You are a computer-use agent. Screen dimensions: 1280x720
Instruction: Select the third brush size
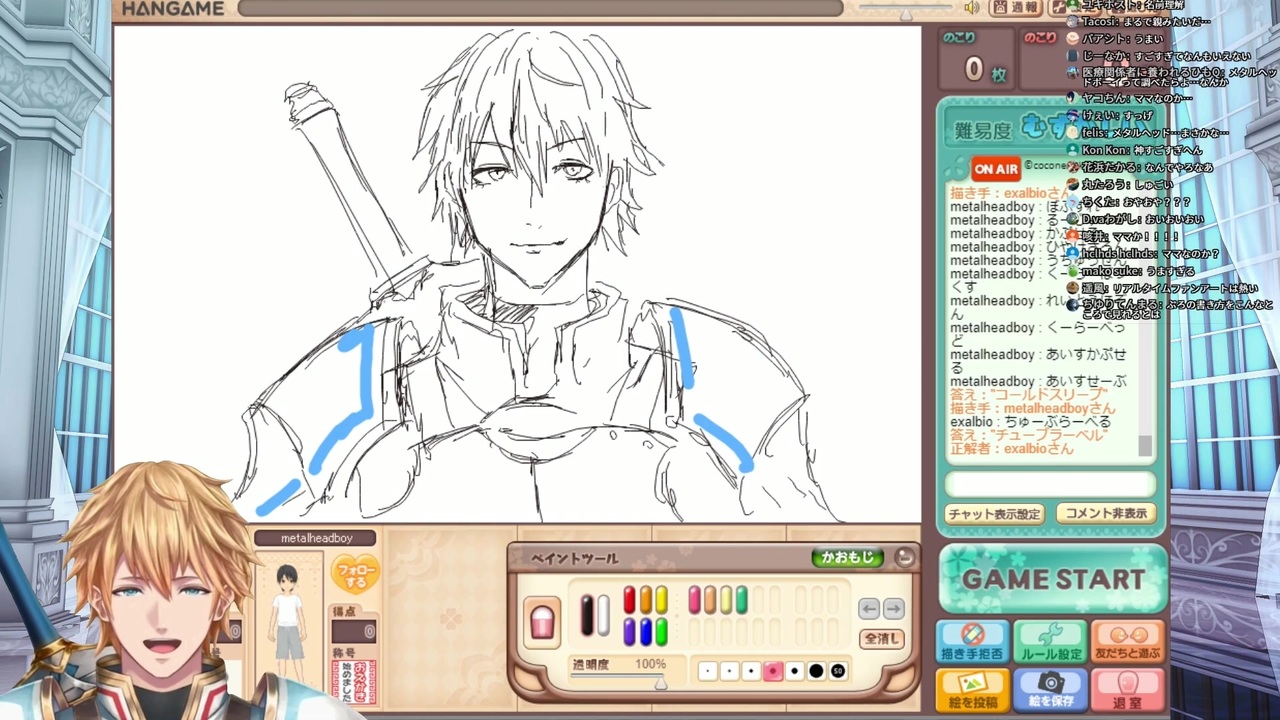751,671
